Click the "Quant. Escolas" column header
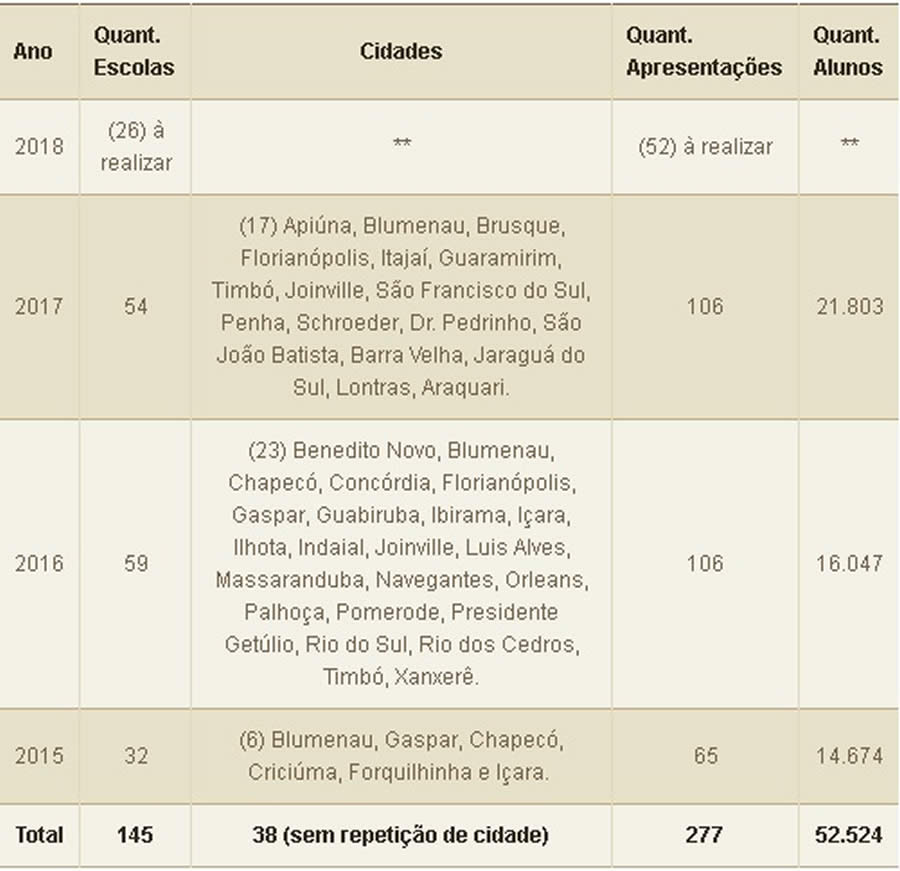Image resolution: width=900 pixels, height=871 pixels. pyautogui.click(x=134, y=51)
